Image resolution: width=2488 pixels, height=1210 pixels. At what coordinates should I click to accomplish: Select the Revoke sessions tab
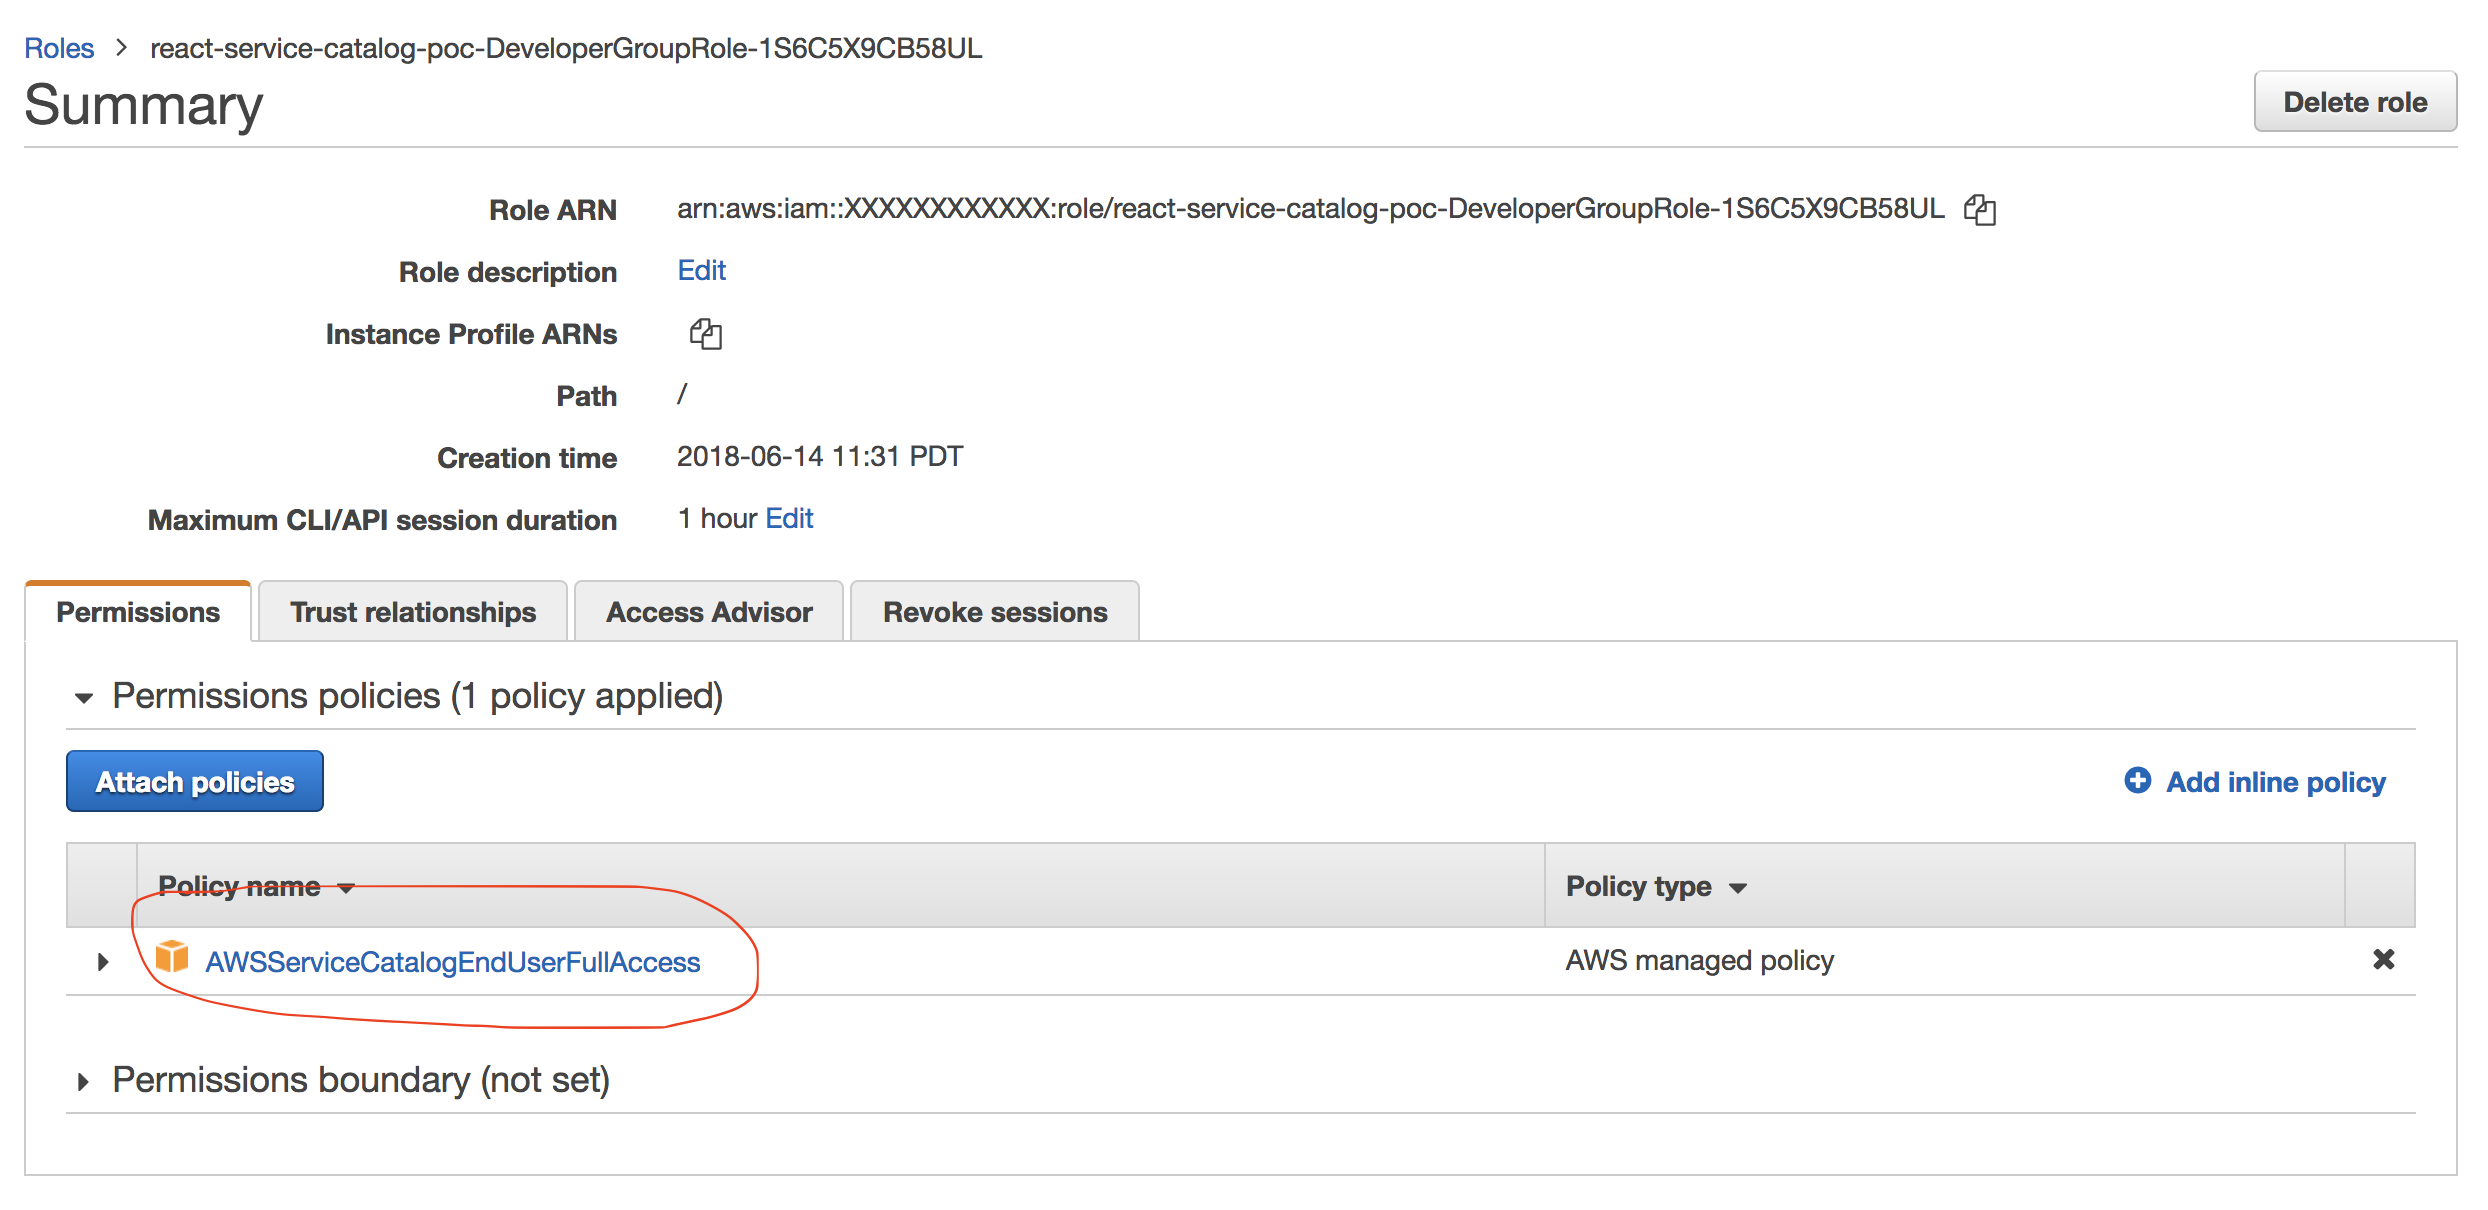pyautogui.click(x=994, y=612)
